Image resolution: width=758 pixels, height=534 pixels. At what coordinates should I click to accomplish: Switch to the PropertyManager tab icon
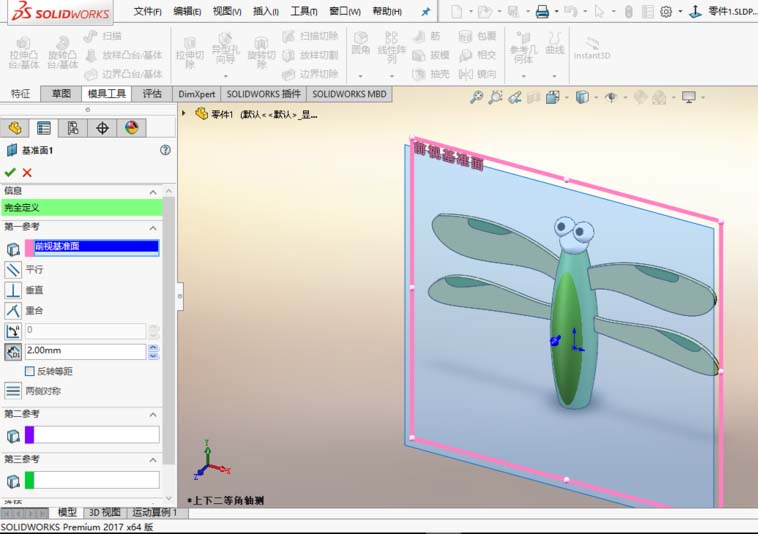pos(44,128)
